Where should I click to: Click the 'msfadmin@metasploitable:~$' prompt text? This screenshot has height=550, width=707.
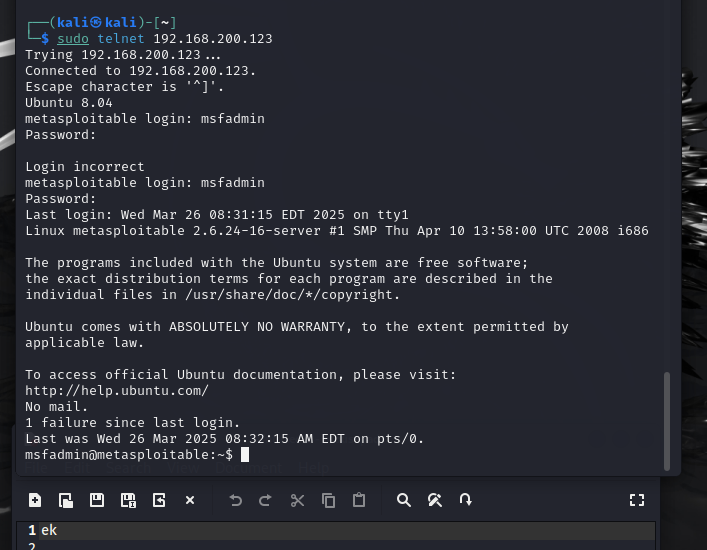[129, 455]
